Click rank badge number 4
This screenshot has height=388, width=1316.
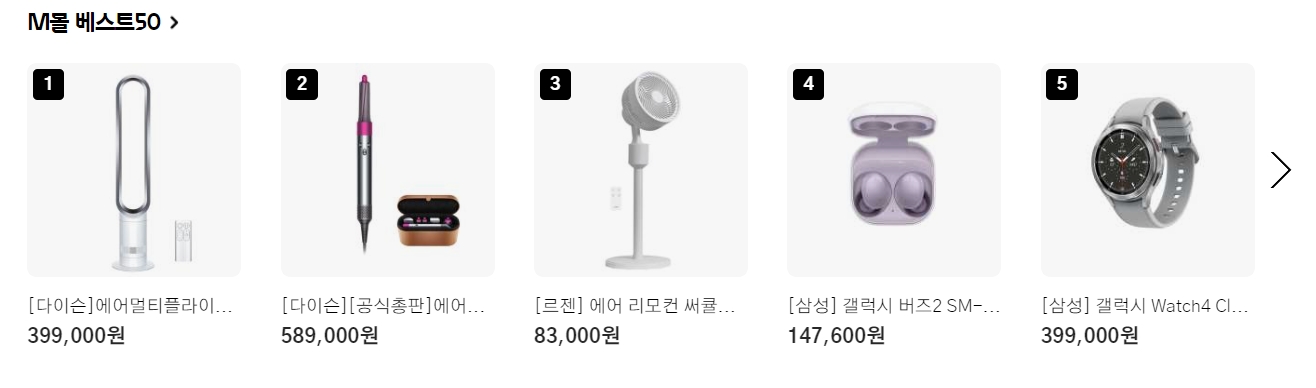coord(808,84)
